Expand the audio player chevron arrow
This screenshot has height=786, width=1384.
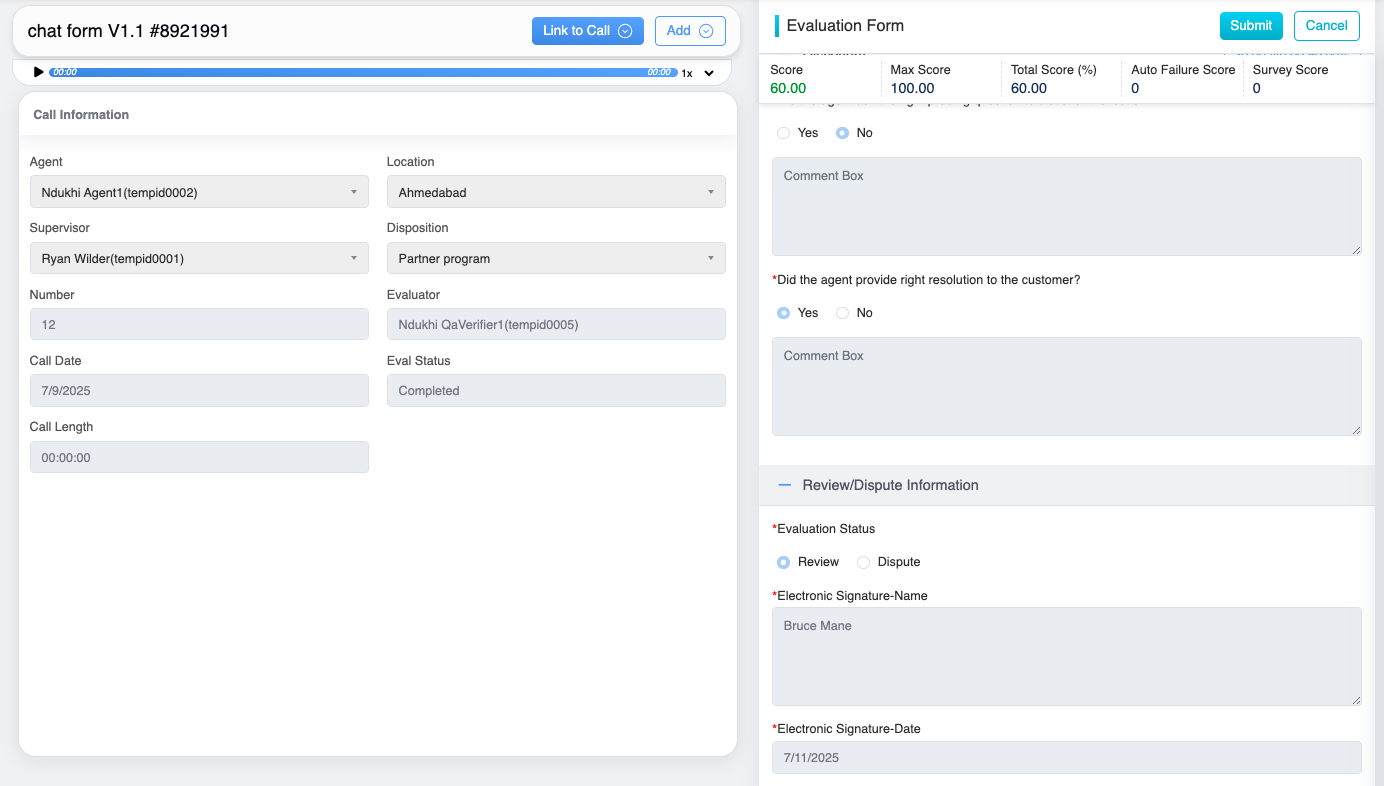coord(709,73)
